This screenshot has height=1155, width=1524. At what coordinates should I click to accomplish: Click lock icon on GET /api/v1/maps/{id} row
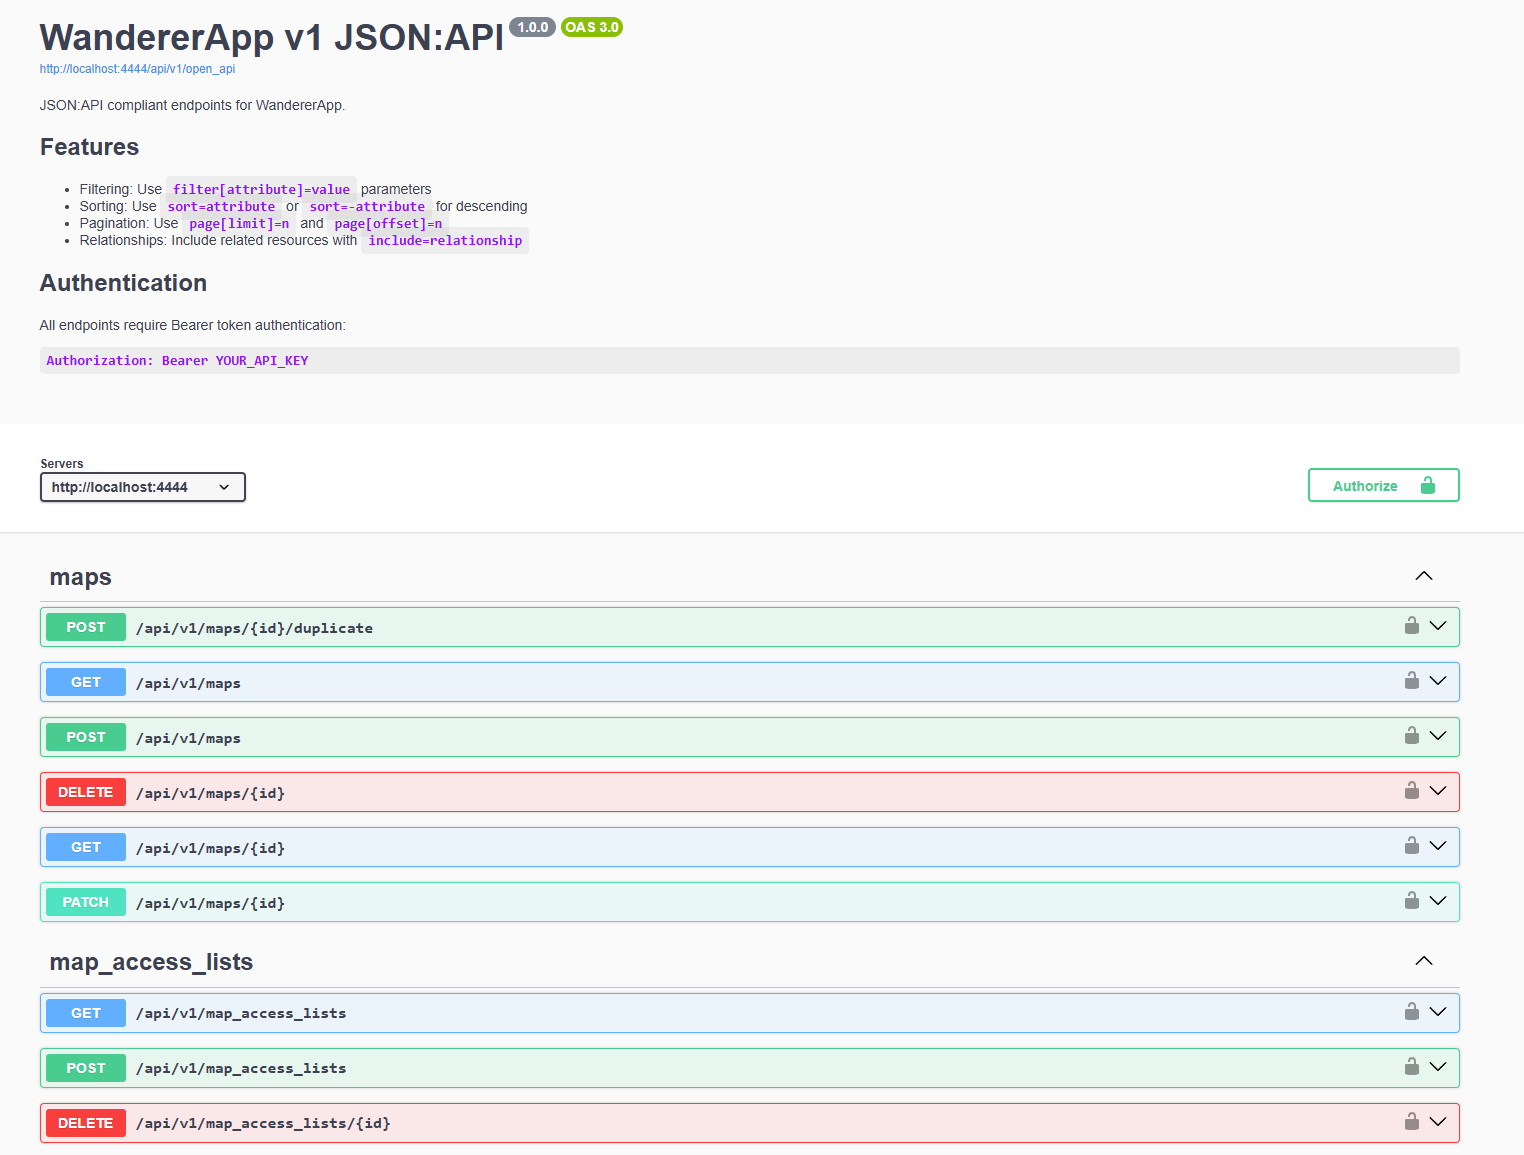pos(1411,846)
